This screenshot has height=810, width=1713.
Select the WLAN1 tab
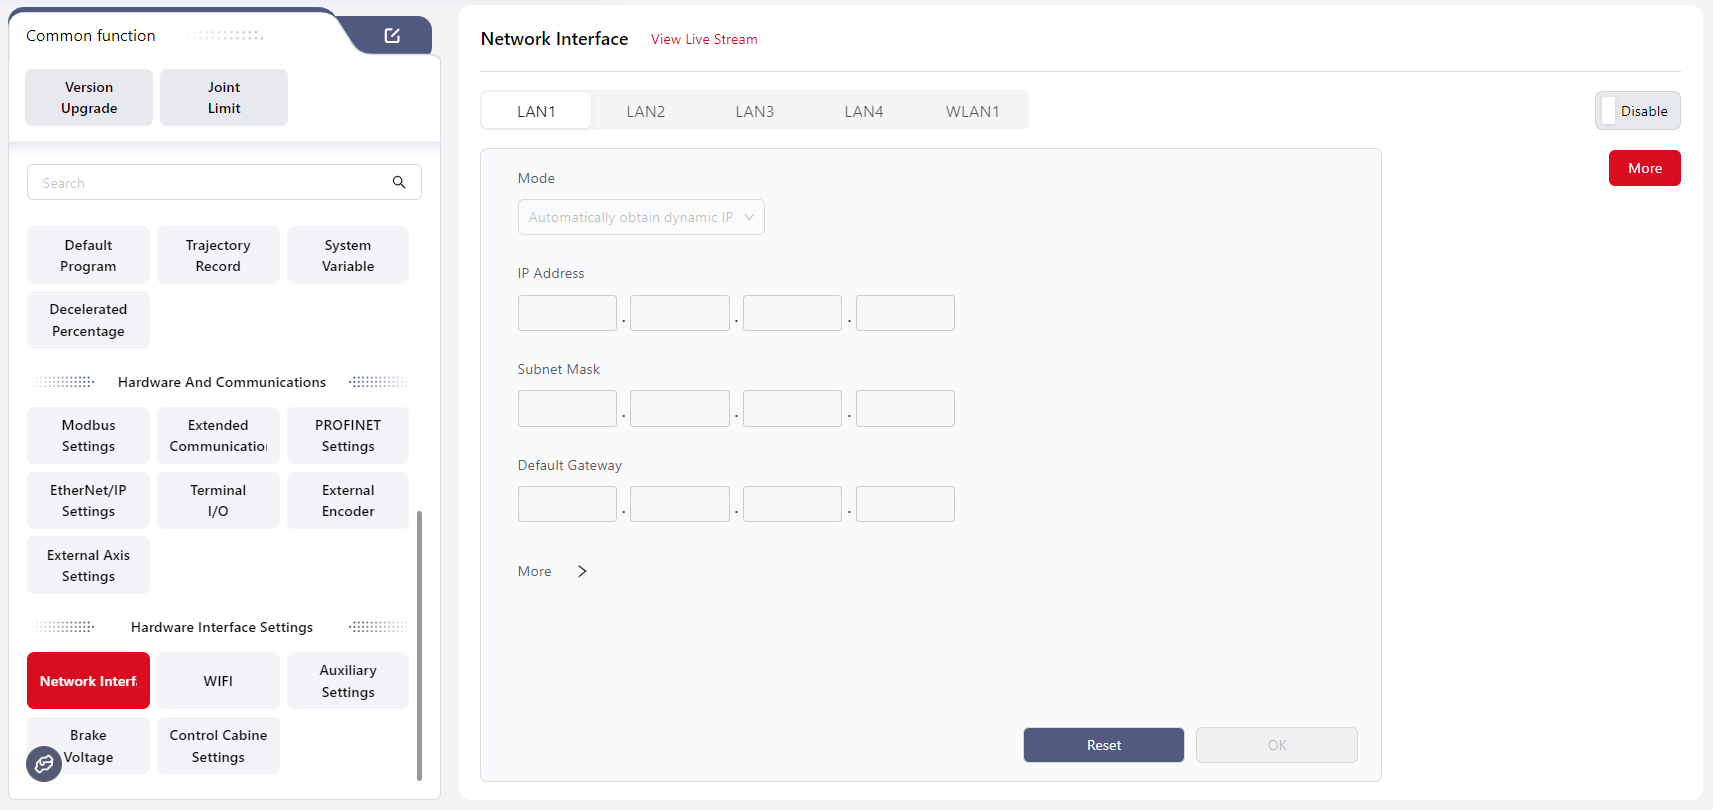click(x=972, y=111)
